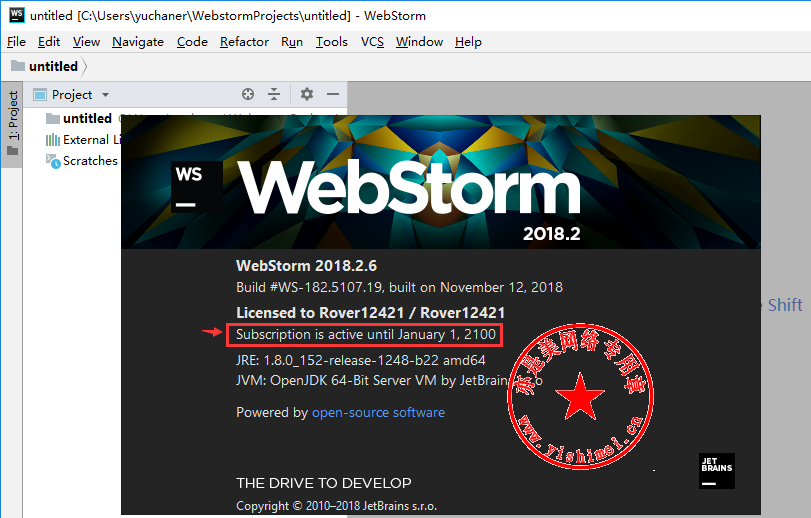This screenshot has width=811, height=518.
Task: Open the Edit menu
Action: [49, 42]
